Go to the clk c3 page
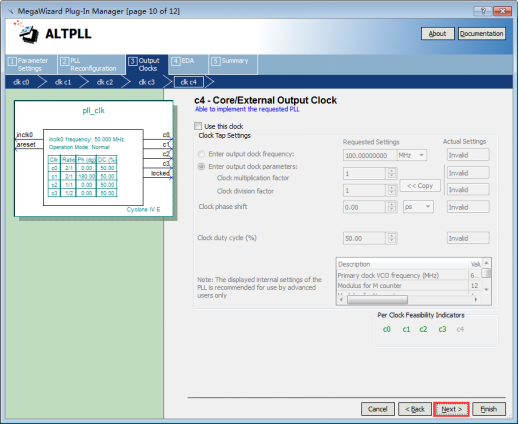 click(147, 82)
